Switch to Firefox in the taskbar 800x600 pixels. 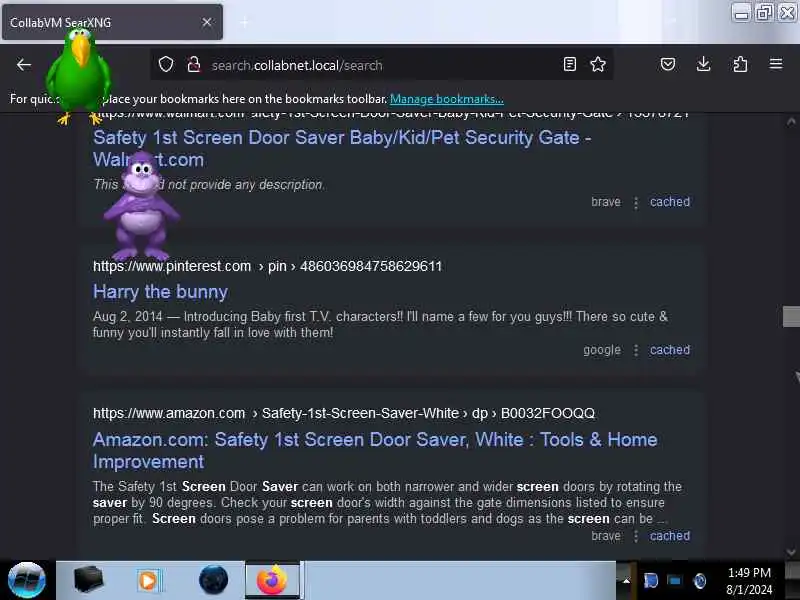[x=273, y=580]
